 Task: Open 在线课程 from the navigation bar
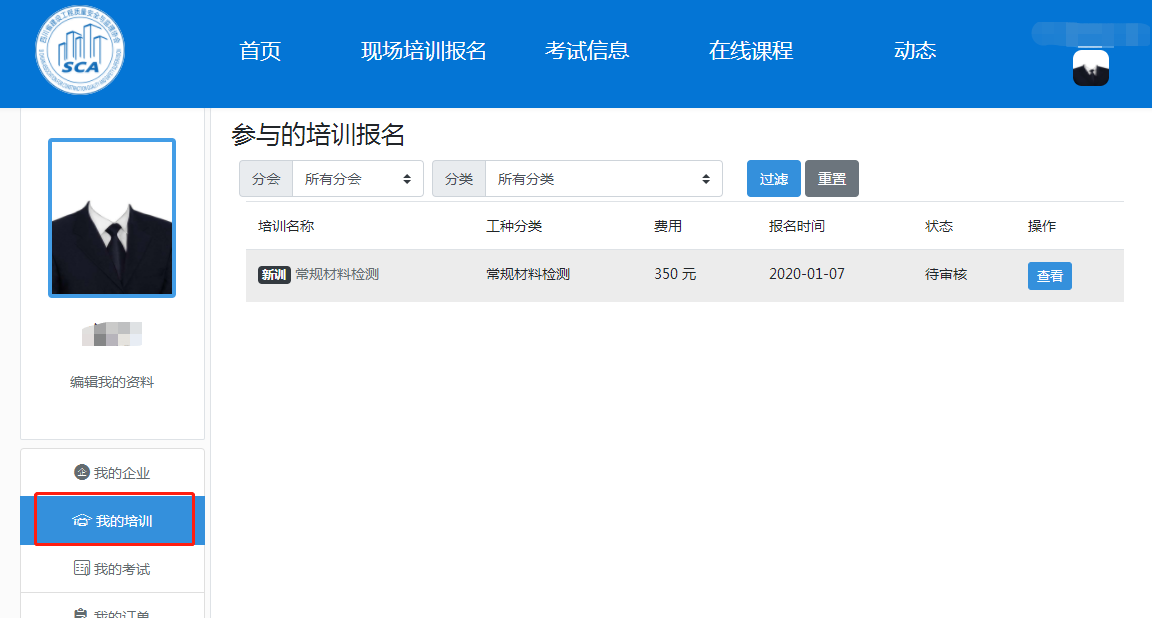pyautogui.click(x=751, y=51)
